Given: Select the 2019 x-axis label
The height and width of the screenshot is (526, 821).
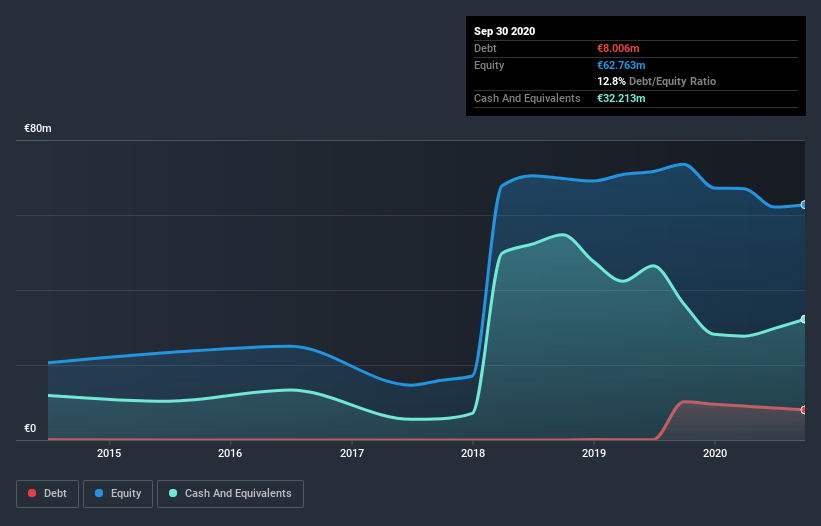Looking at the screenshot, I should click(x=594, y=453).
